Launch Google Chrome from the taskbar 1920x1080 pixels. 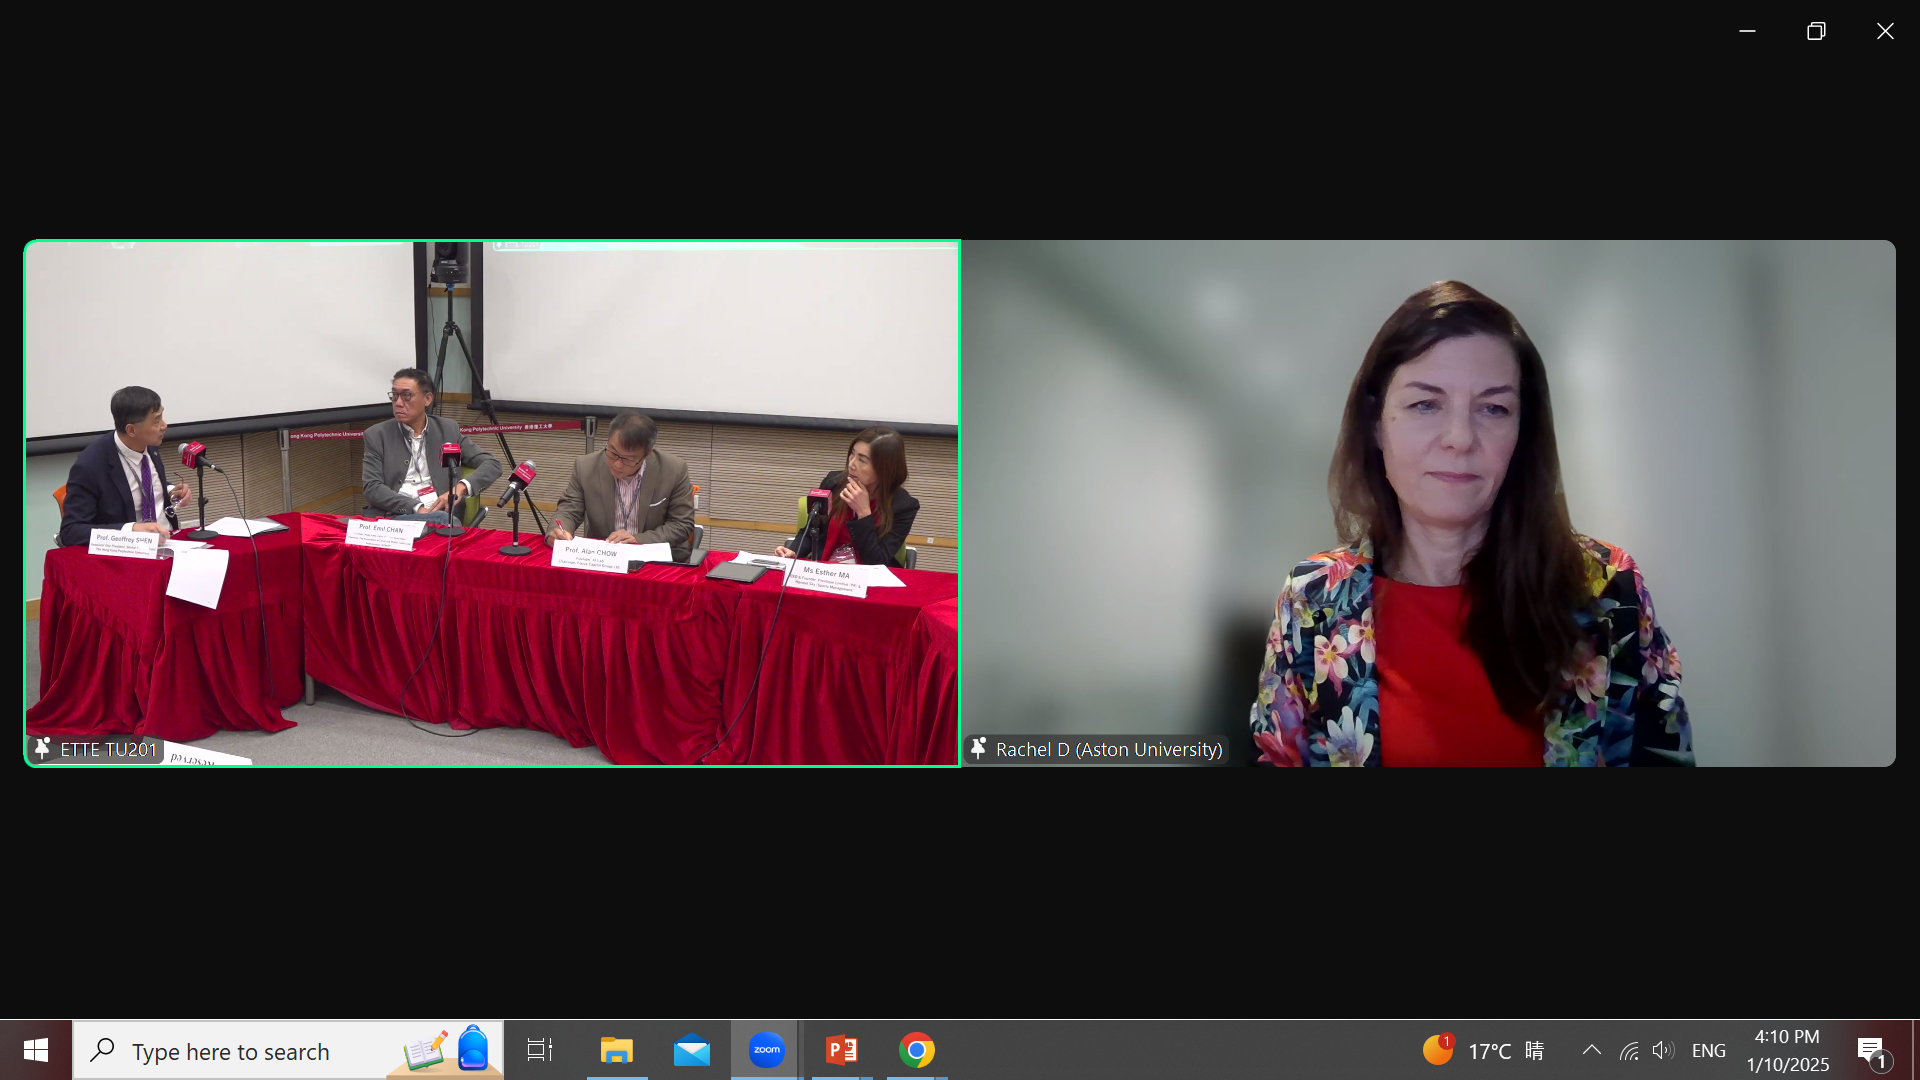pos(916,1050)
